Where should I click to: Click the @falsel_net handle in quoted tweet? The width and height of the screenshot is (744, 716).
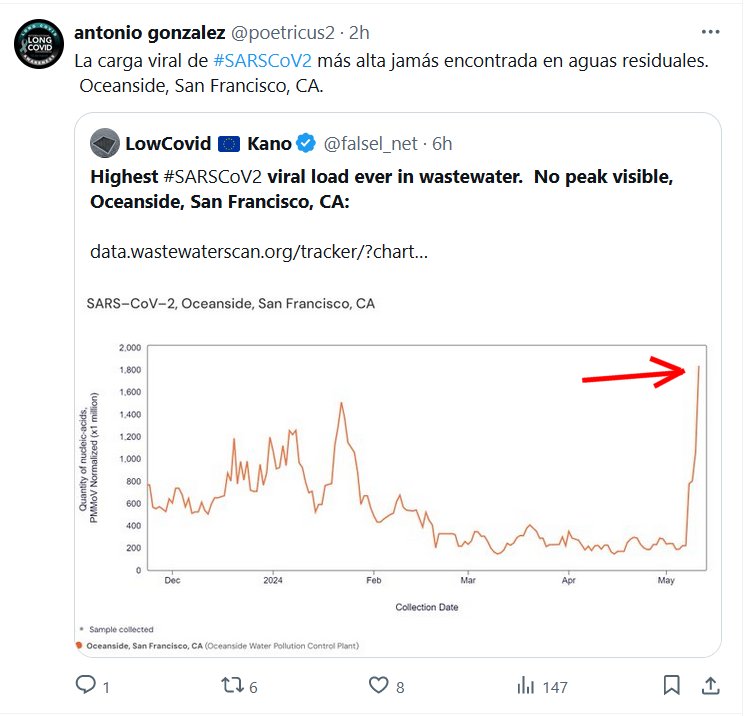370,143
